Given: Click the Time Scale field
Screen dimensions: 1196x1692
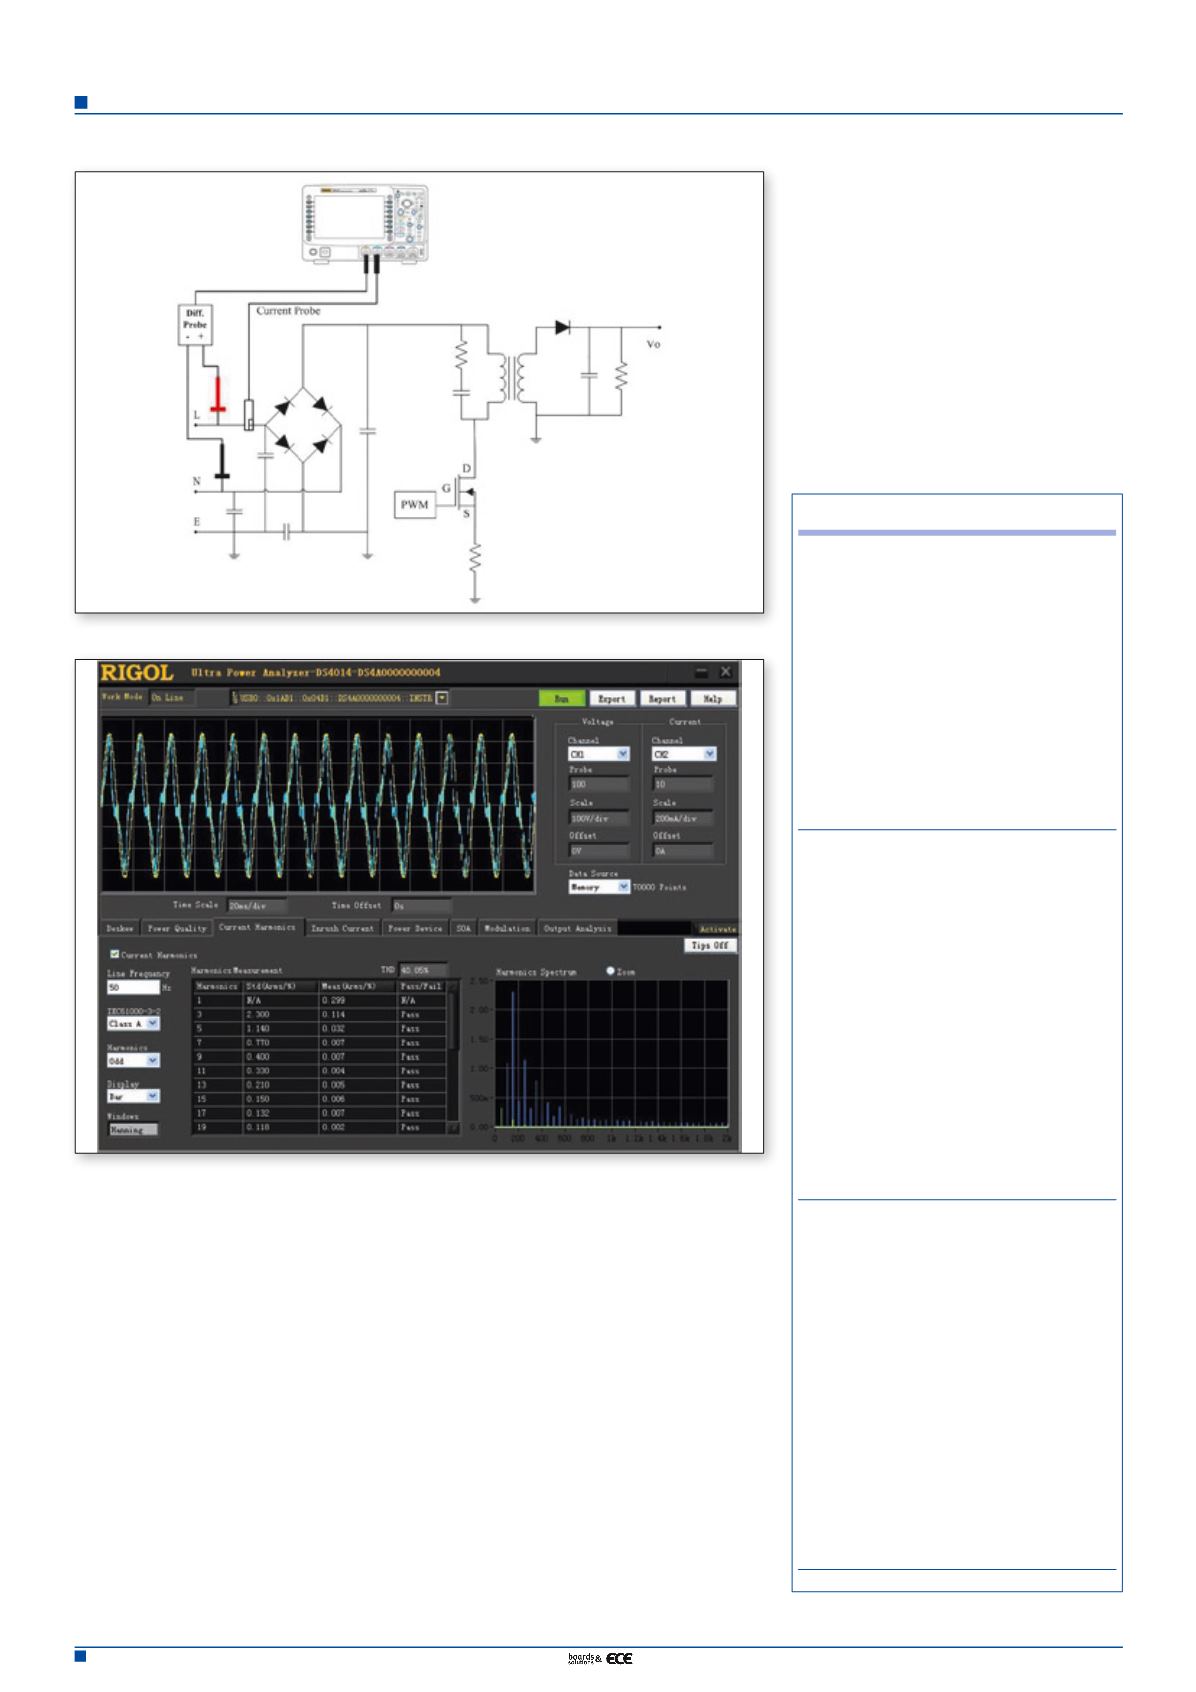Looking at the screenshot, I should click(256, 906).
